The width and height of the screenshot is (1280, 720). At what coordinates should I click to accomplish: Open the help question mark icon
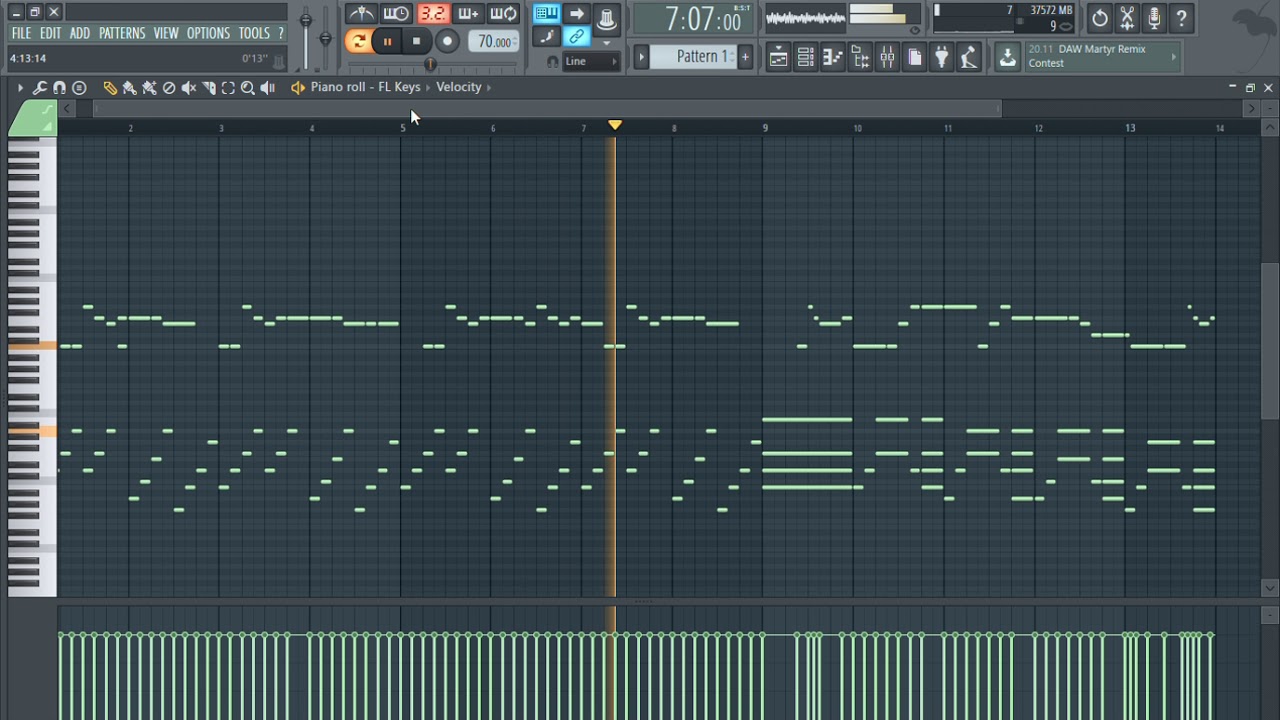tap(1181, 18)
